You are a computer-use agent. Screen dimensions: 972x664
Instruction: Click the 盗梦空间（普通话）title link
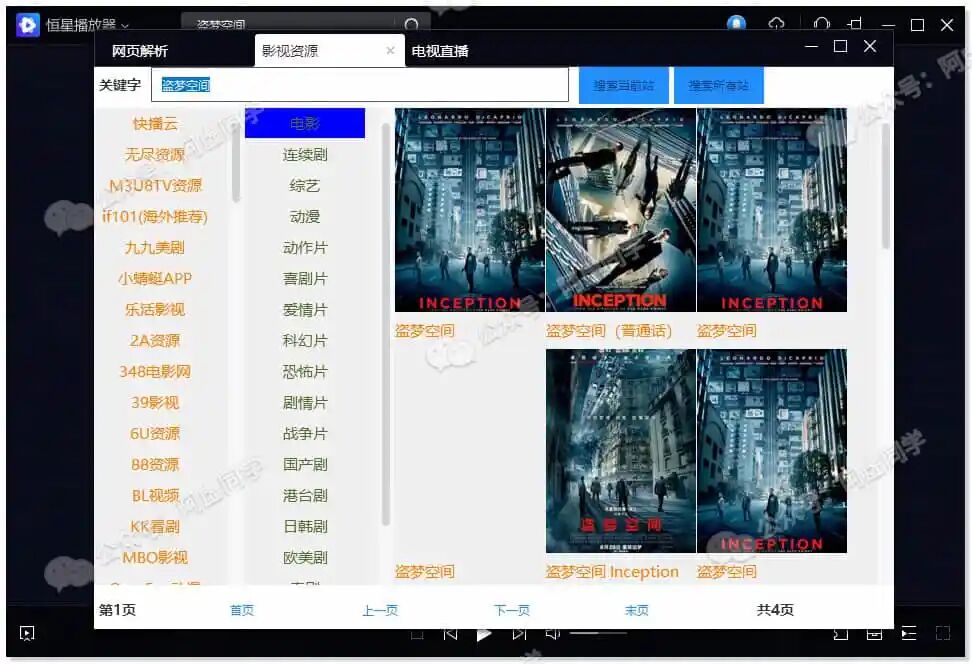(x=609, y=330)
